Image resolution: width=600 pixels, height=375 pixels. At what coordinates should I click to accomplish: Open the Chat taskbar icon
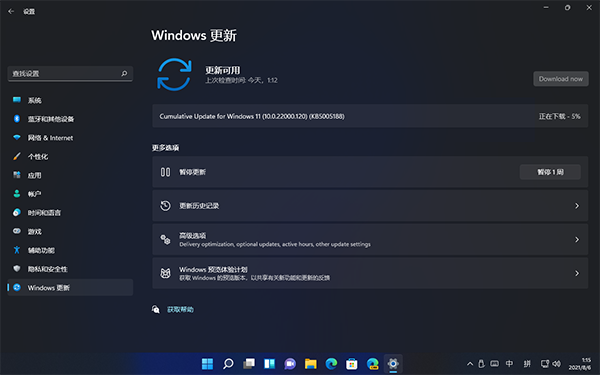click(x=290, y=364)
